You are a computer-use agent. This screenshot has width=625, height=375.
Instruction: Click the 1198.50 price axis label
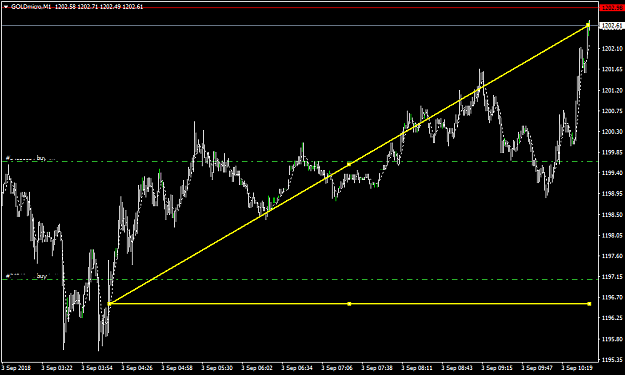(612, 215)
